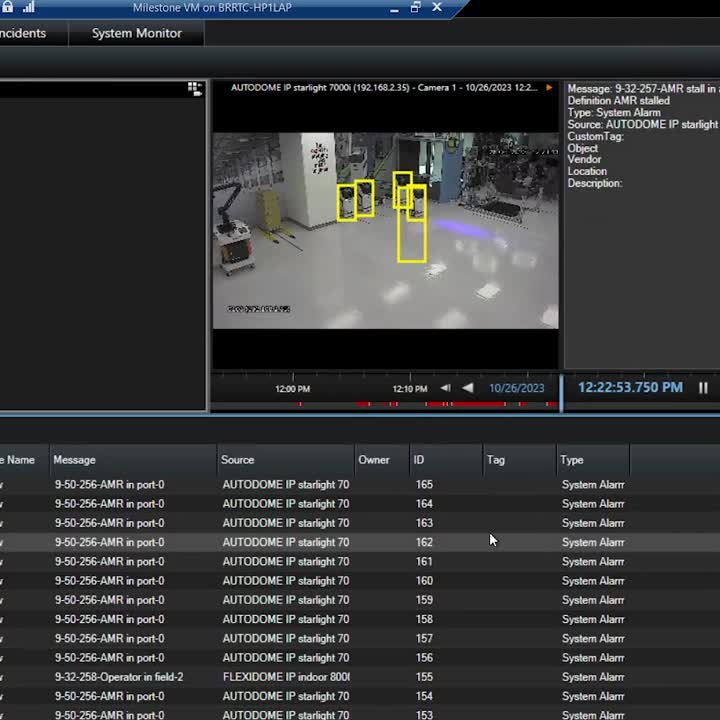Open the System Monitor tab
The width and height of the screenshot is (720, 720).
[x=136, y=33]
